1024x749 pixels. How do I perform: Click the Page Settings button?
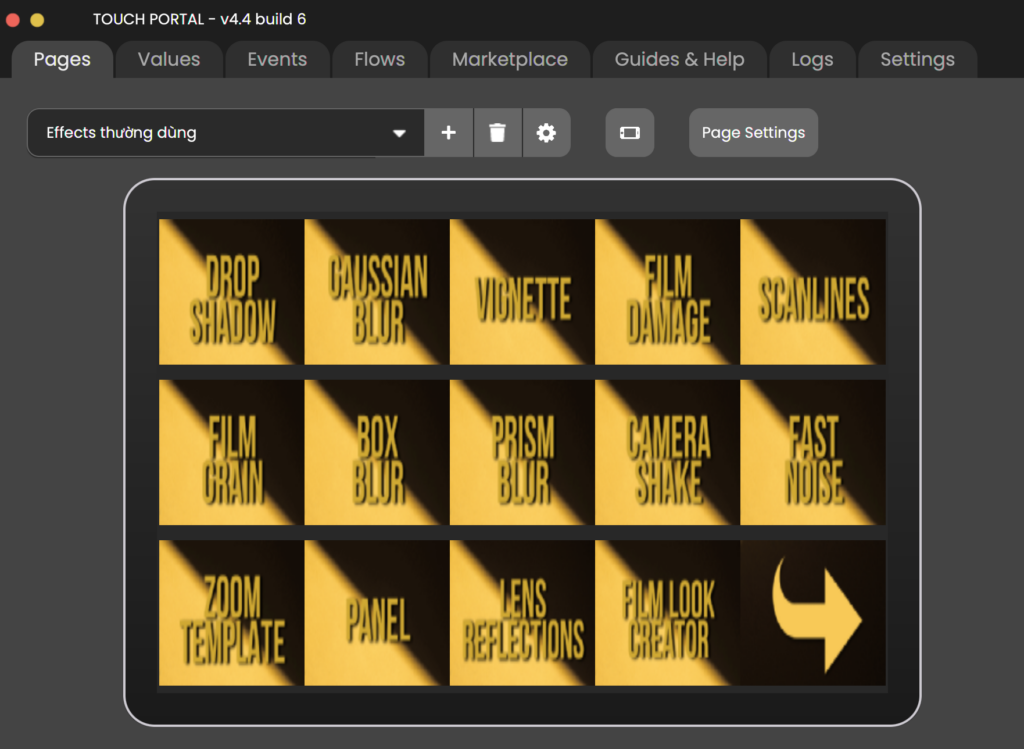click(753, 133)
